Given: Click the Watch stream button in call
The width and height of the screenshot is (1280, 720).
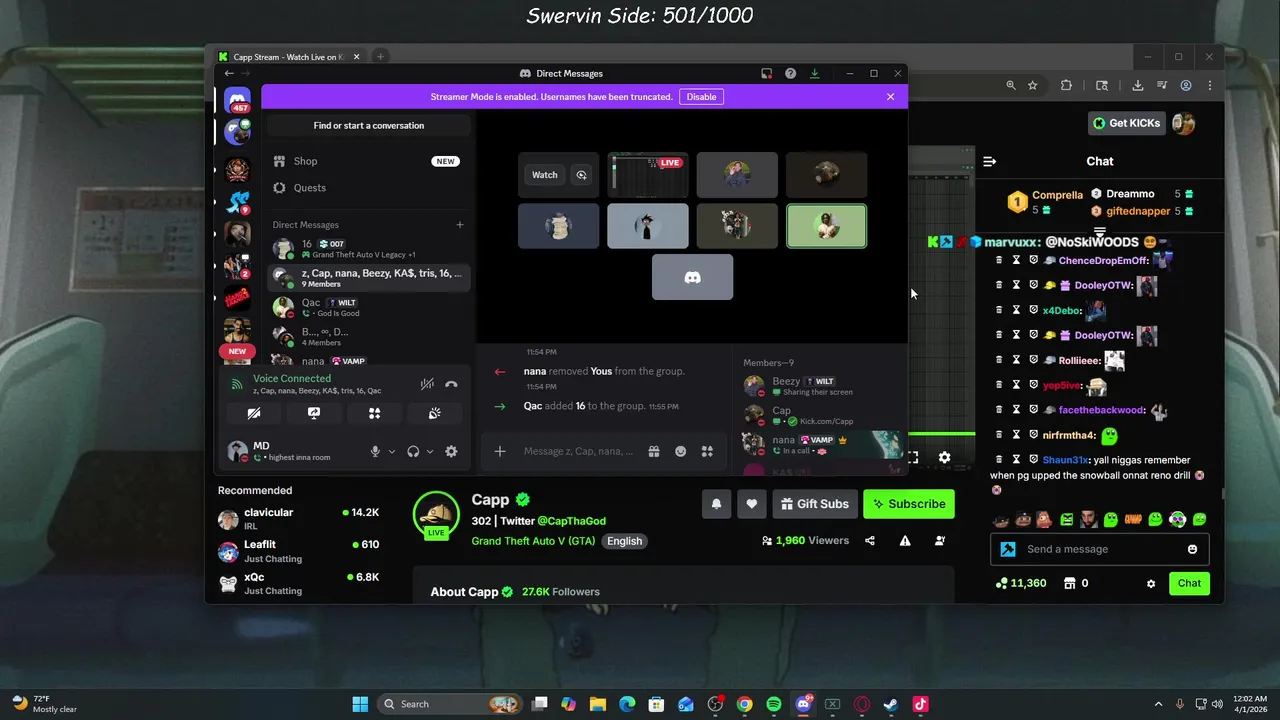Looking at the screenshot, I should 544,175.
